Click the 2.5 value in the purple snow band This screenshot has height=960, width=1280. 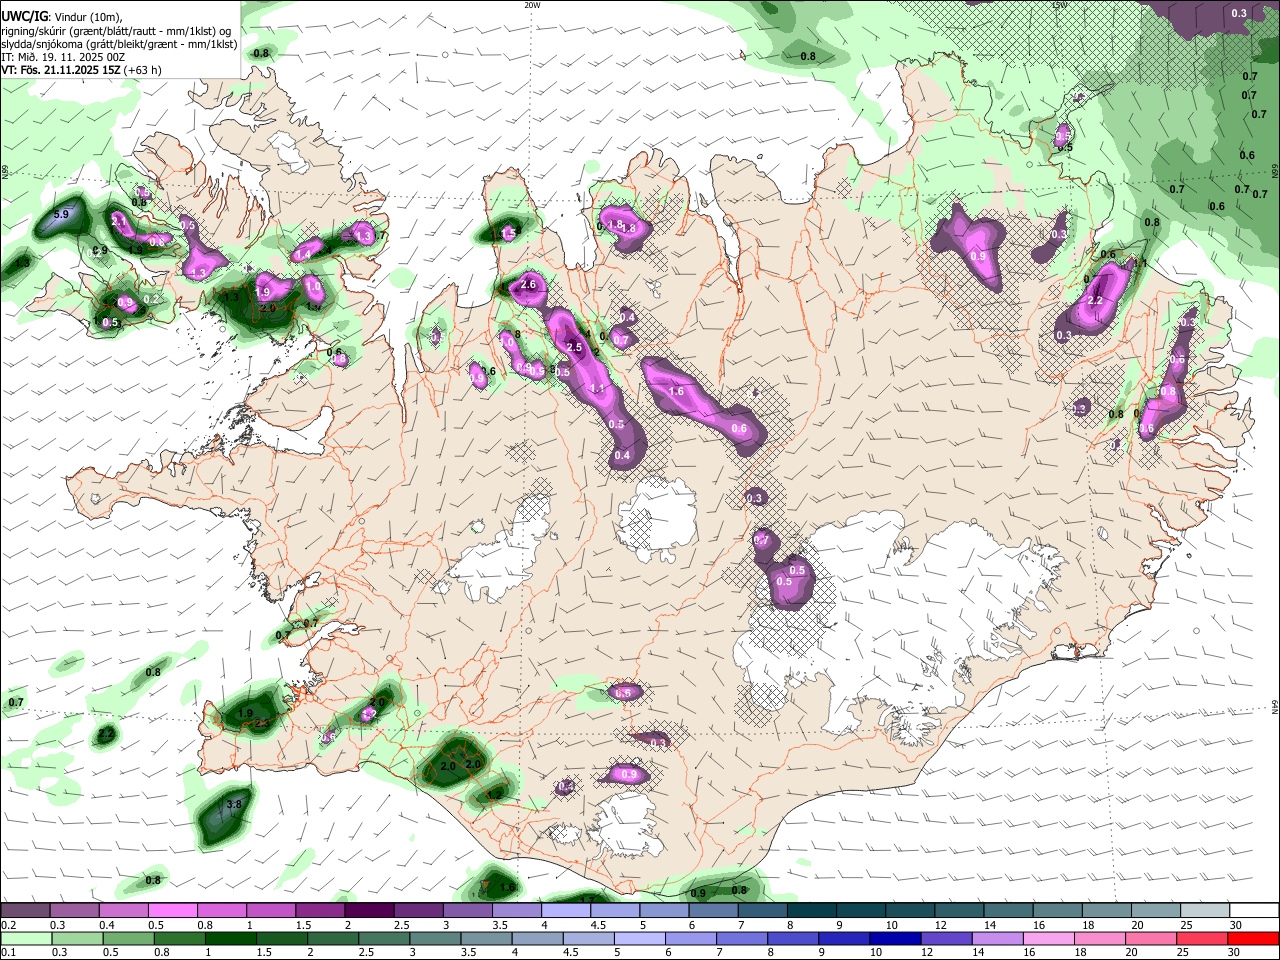tap(574, 347)
